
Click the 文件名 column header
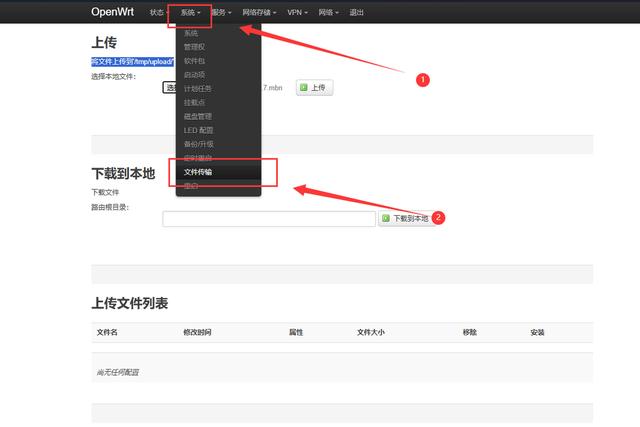(107, 332)
